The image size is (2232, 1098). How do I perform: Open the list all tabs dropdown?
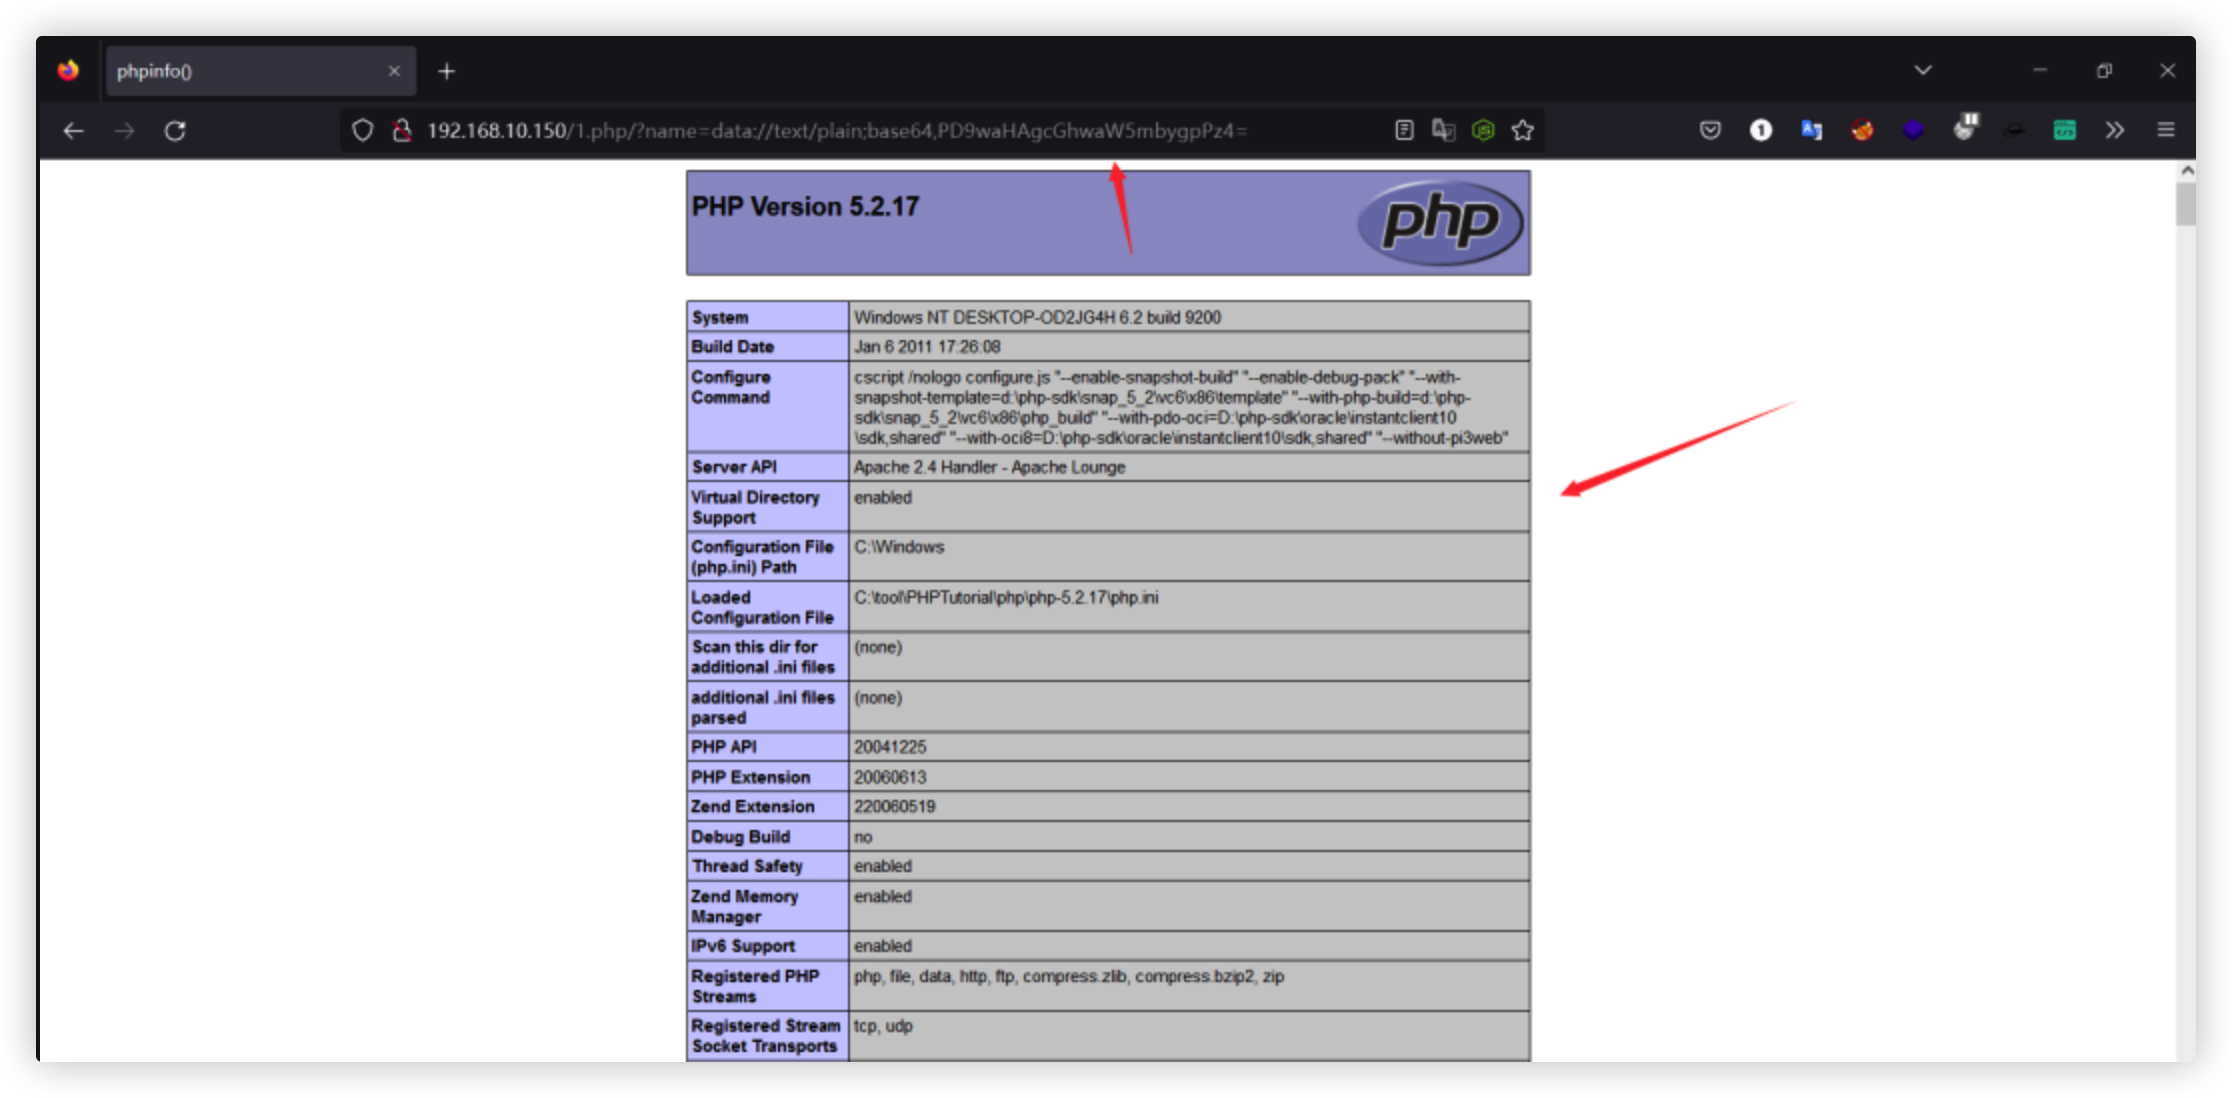[1922, 70]
